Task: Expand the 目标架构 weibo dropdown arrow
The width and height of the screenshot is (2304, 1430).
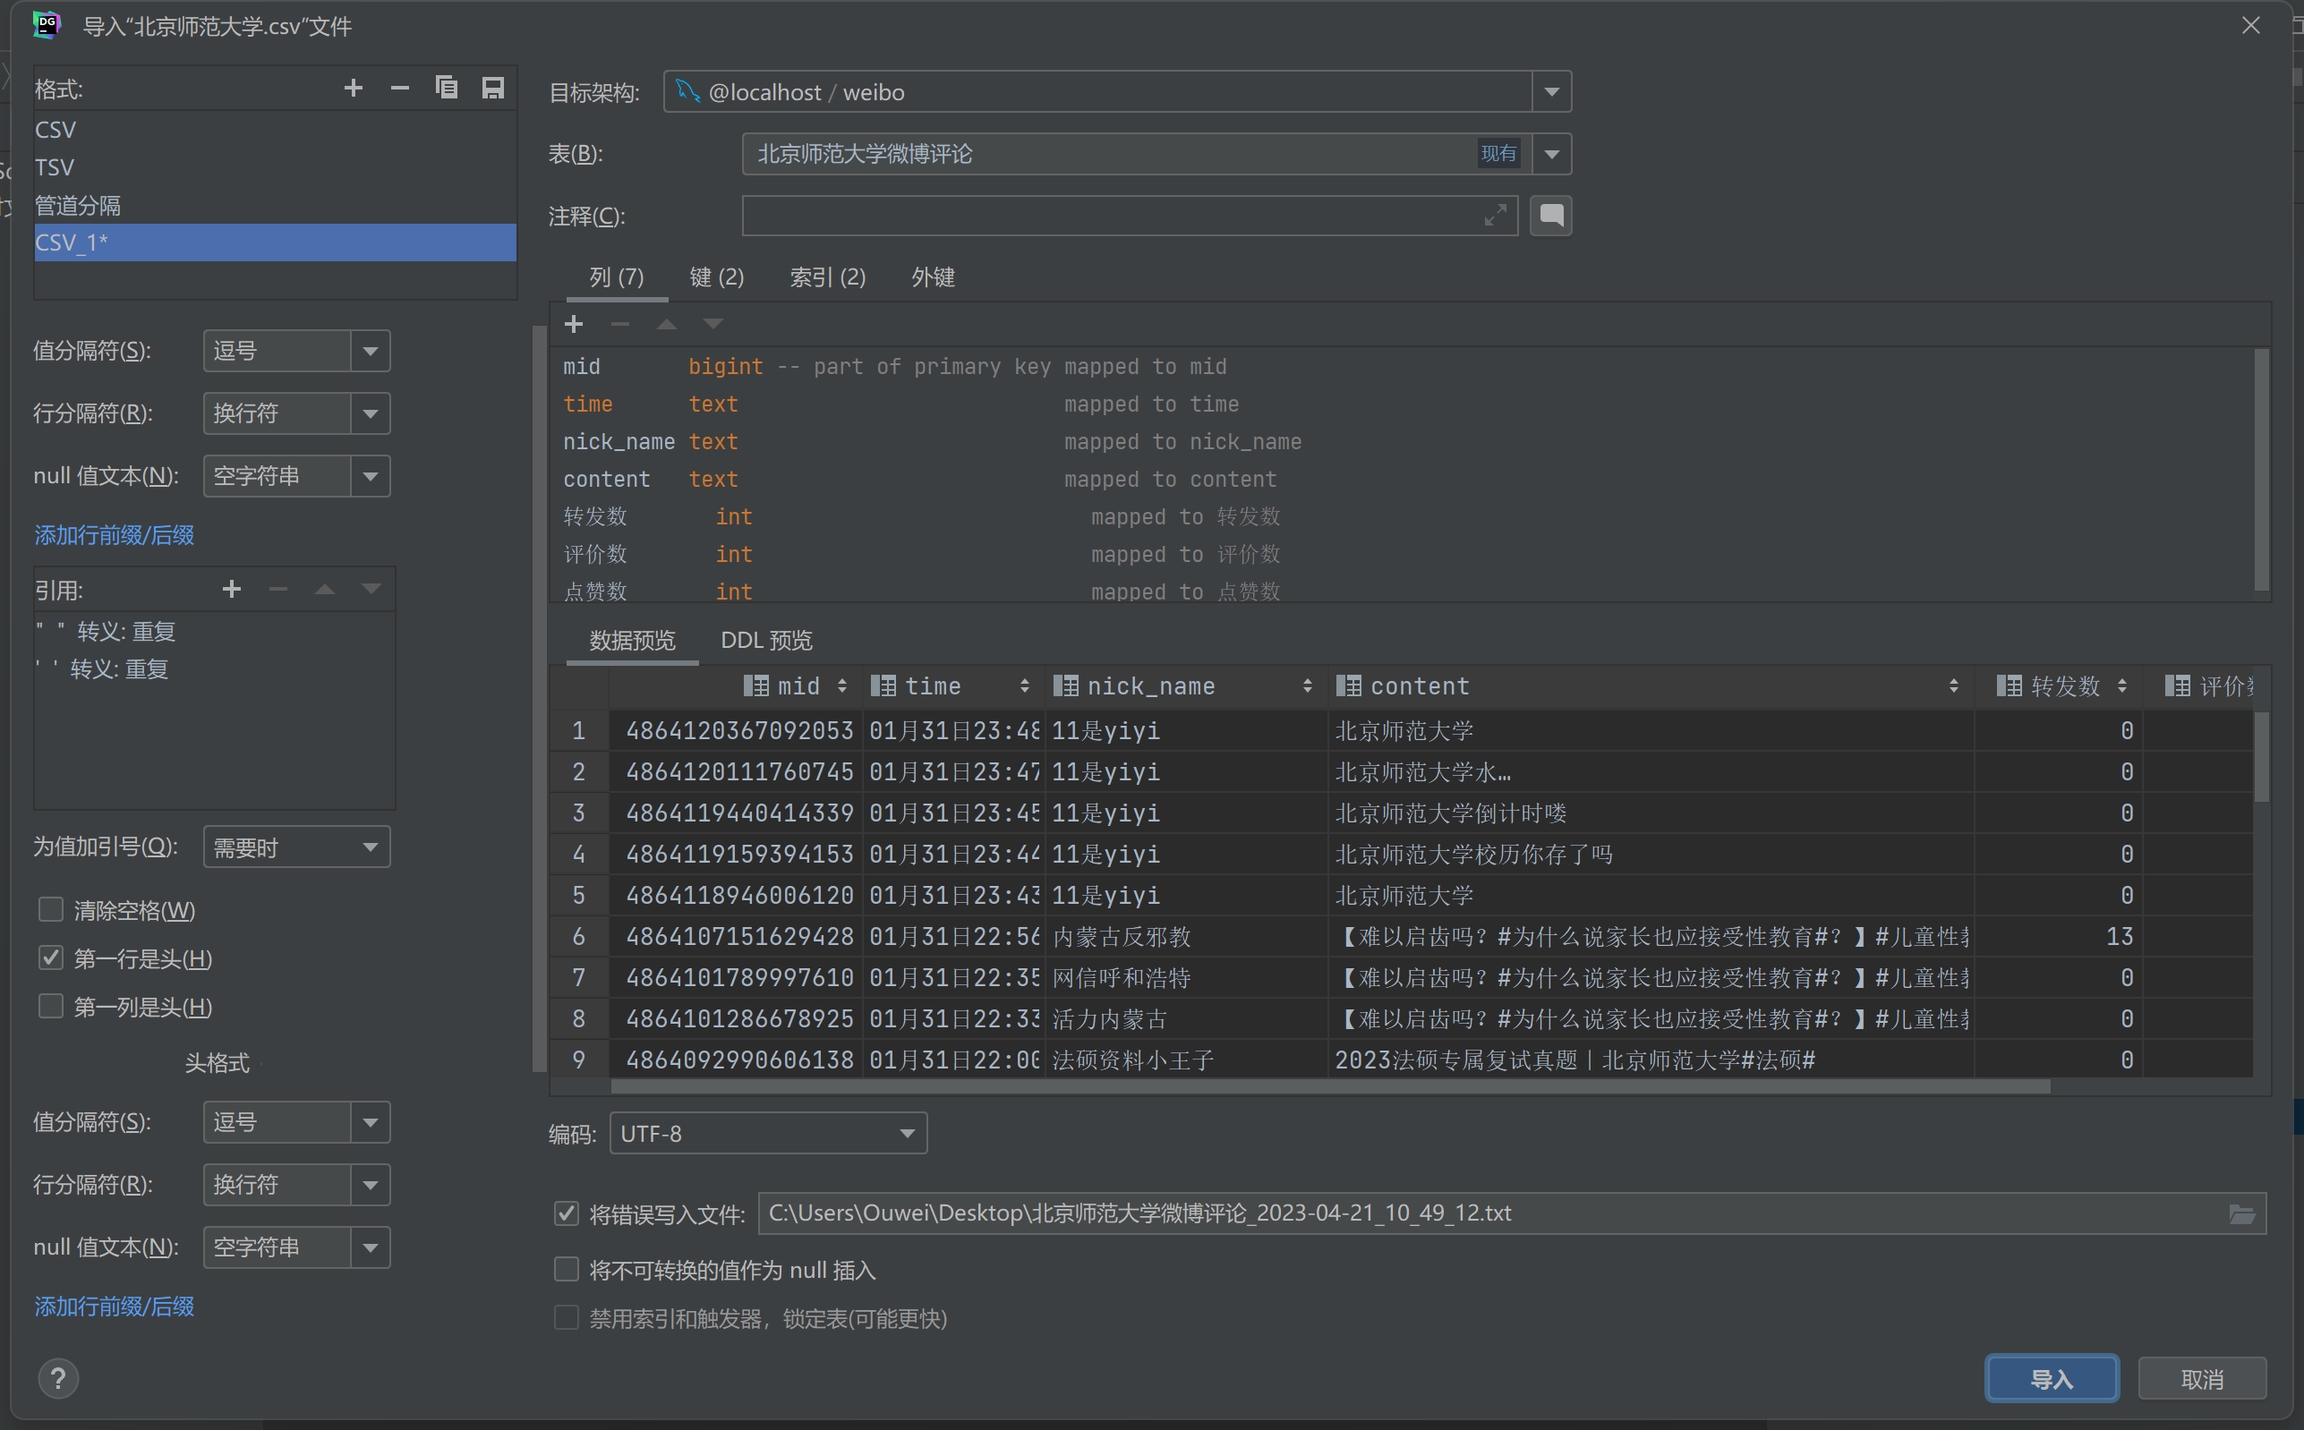Action: click(x=1552, y=92)
